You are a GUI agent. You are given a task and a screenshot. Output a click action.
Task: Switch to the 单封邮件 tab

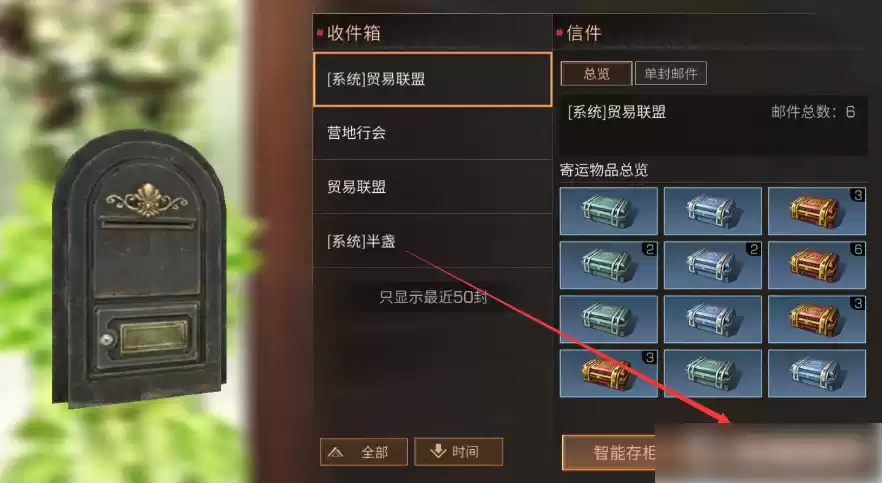pos(670,74)
